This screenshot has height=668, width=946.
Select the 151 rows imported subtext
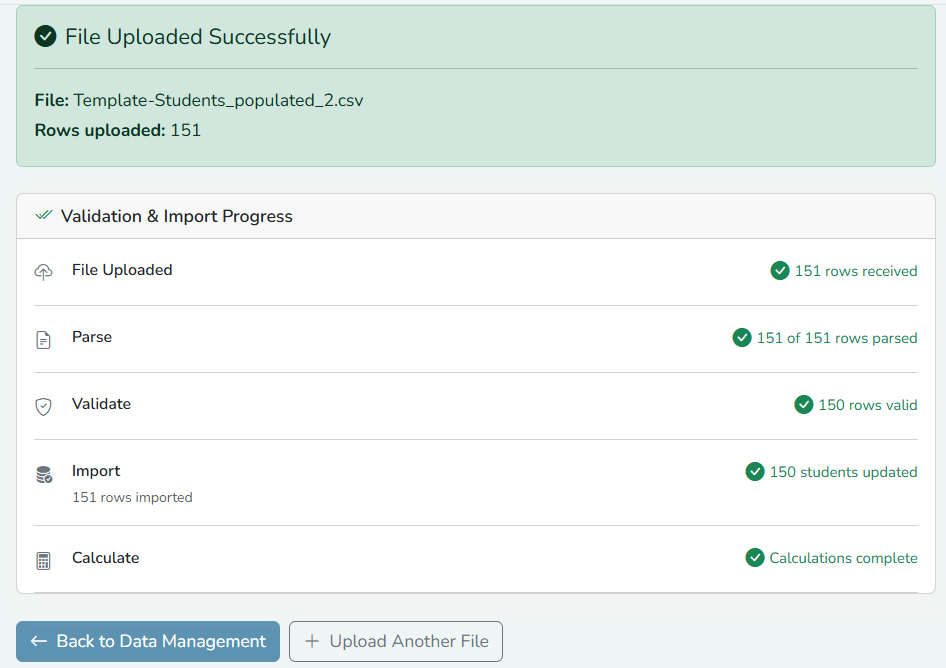point(132,497)
